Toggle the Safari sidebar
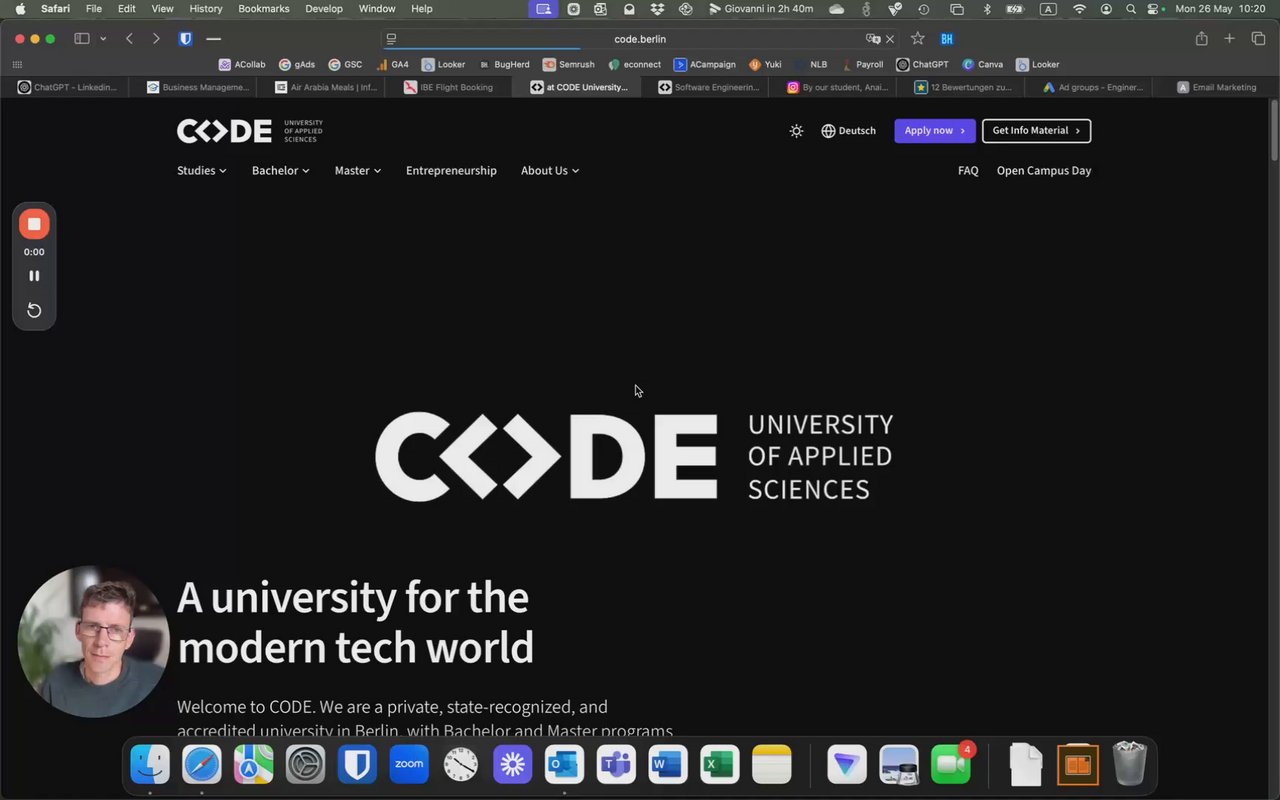Screen dimensions: 1280x800 [82, 39]
